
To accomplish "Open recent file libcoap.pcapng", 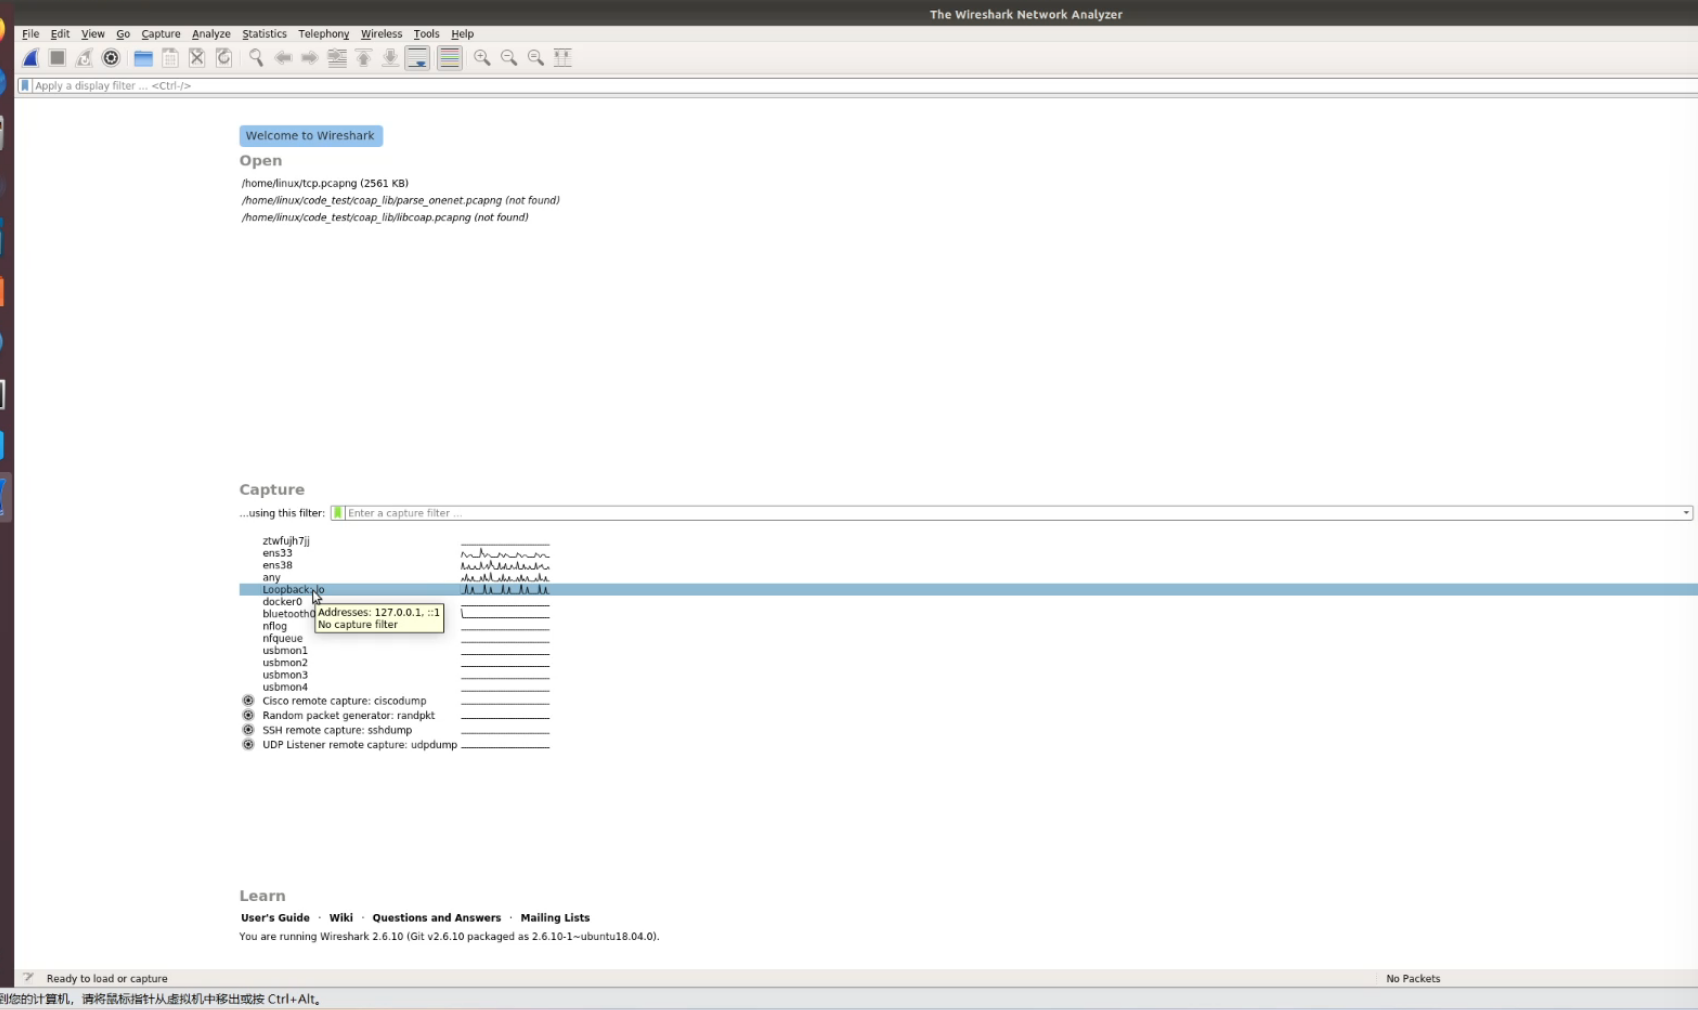I will coord(385,218).
